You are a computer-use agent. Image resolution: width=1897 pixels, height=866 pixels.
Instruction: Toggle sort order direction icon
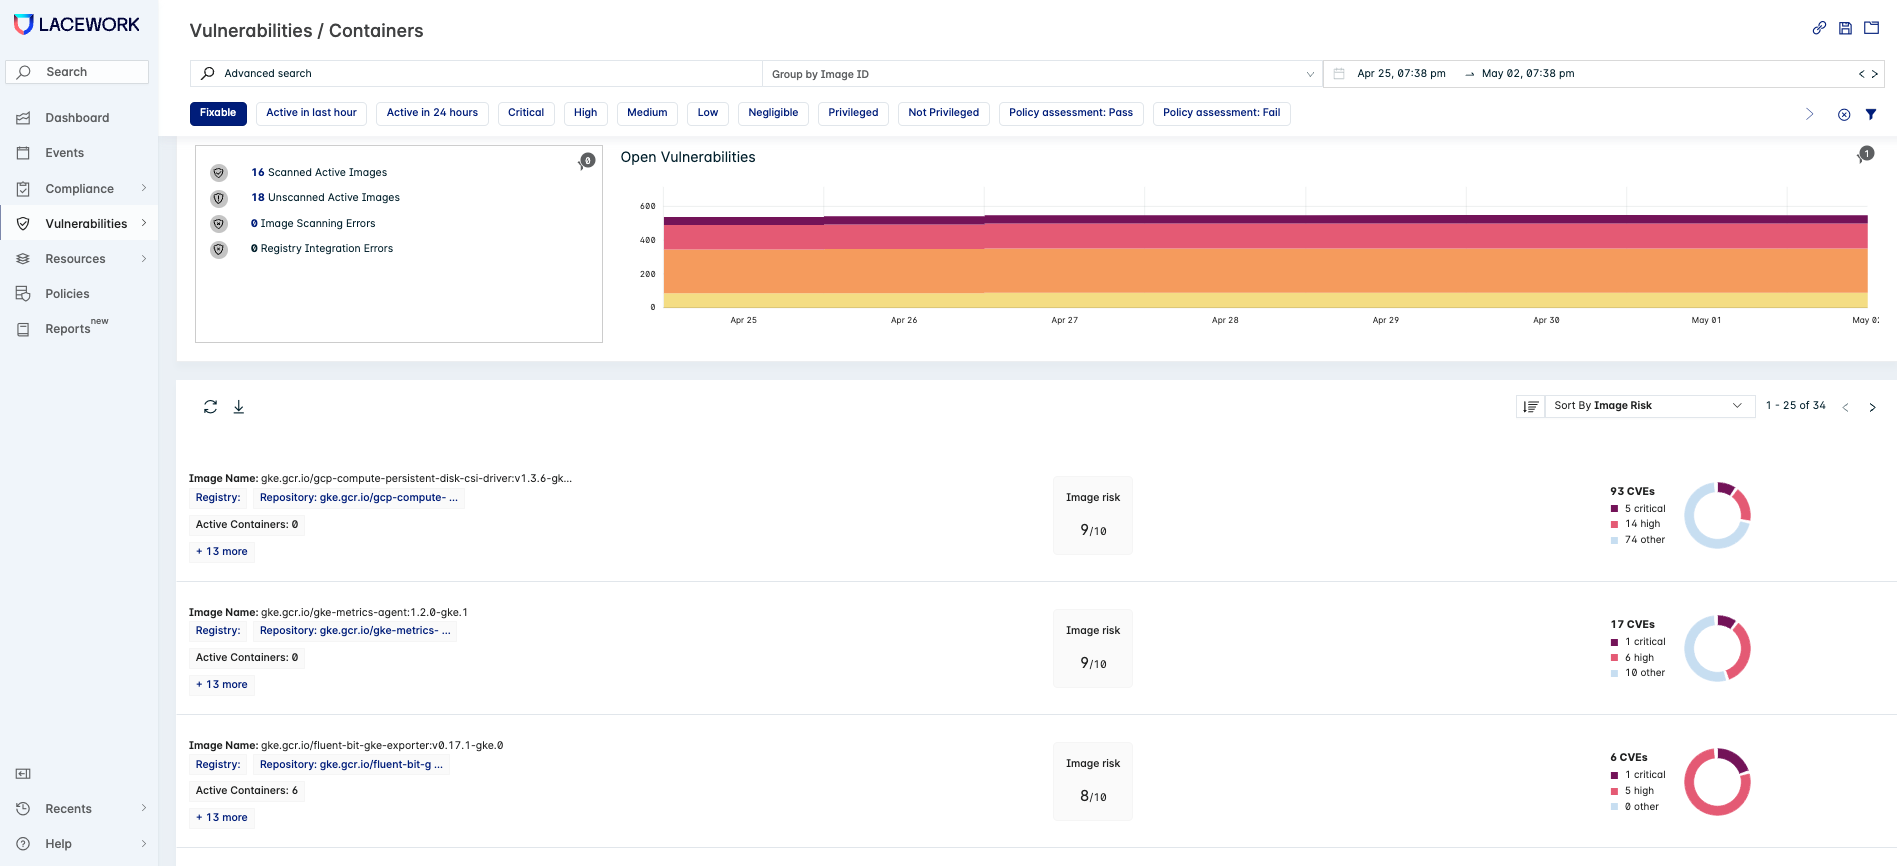pyautogui.click(x=1530, y=406)
